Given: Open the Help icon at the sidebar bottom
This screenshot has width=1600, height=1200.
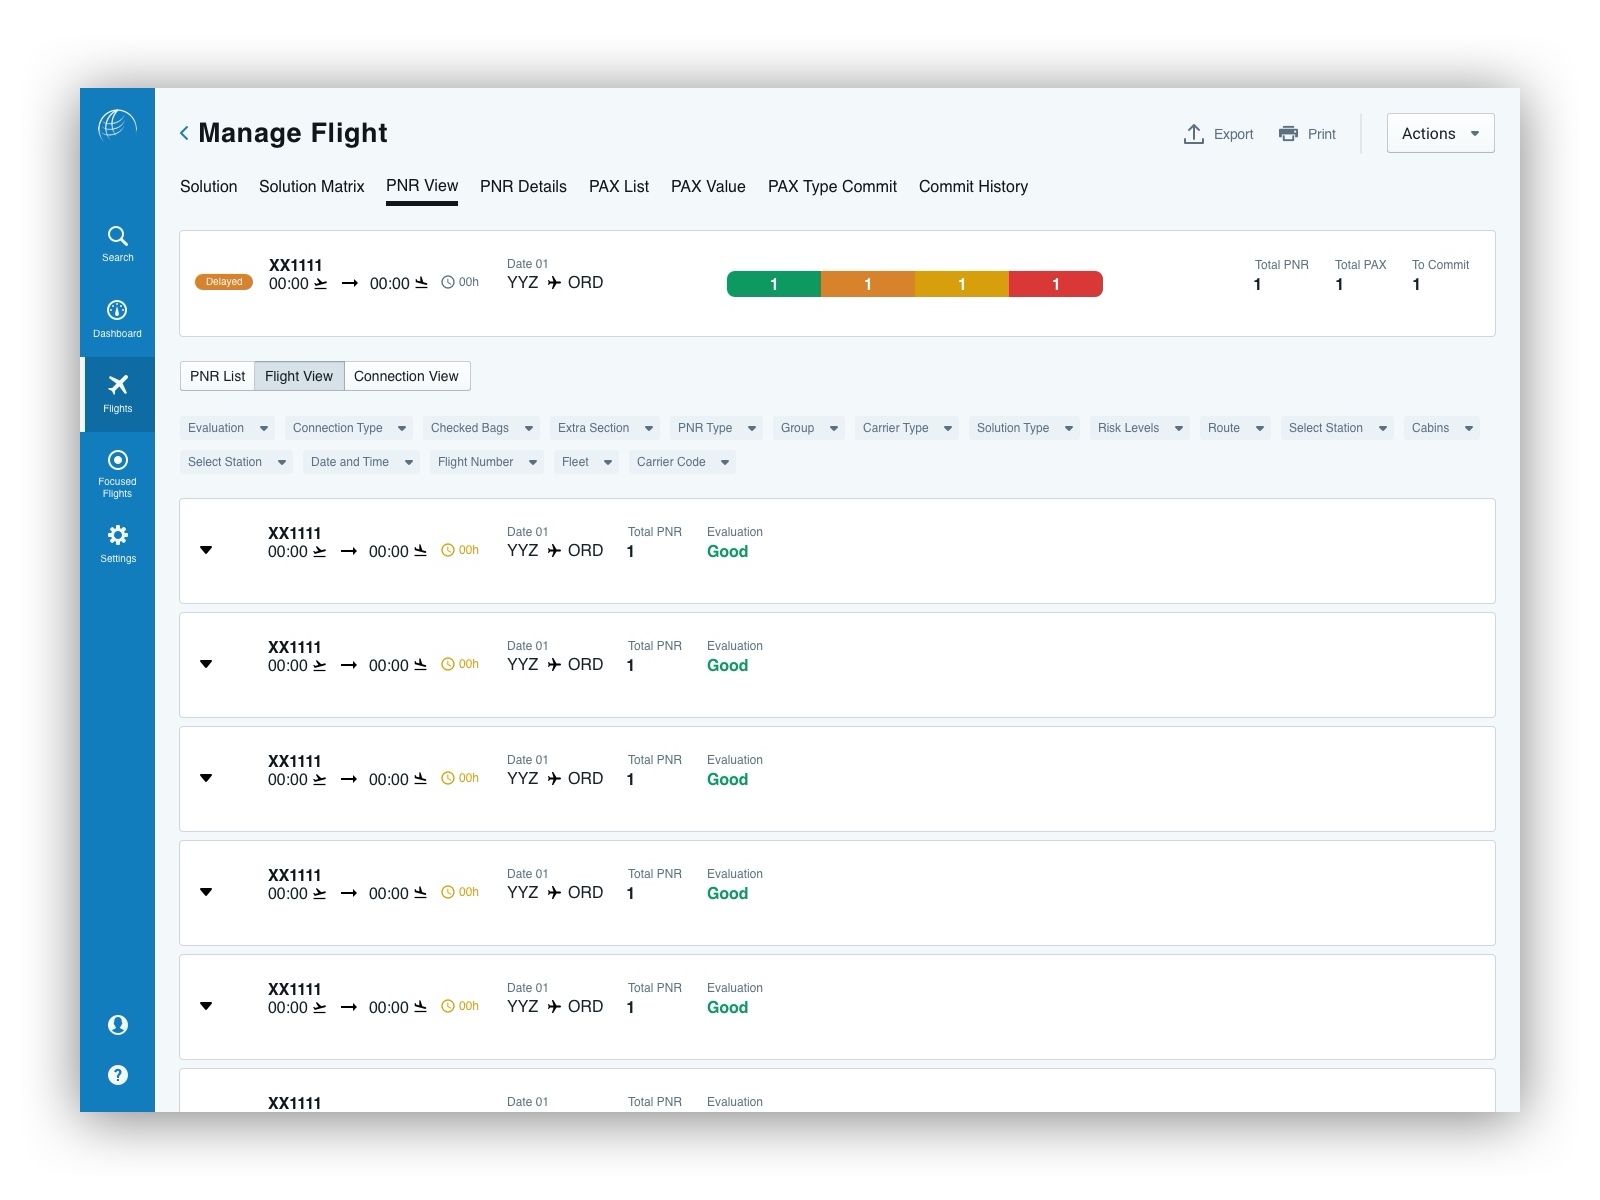Looking at the screenshot, I should click(117, 1075).
